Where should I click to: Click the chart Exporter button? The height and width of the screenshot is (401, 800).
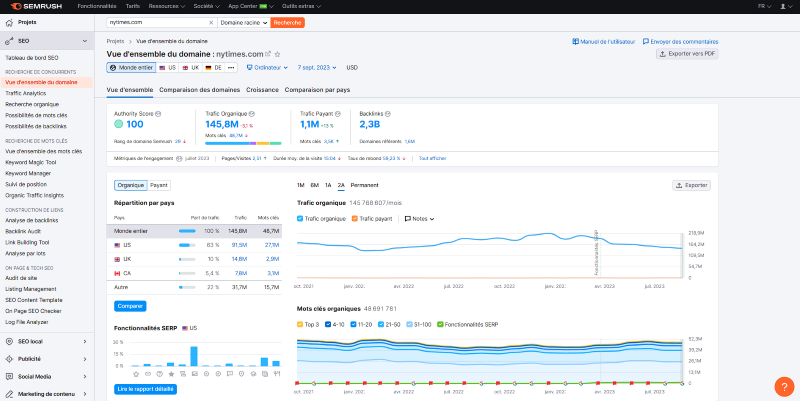click(691, 186)
